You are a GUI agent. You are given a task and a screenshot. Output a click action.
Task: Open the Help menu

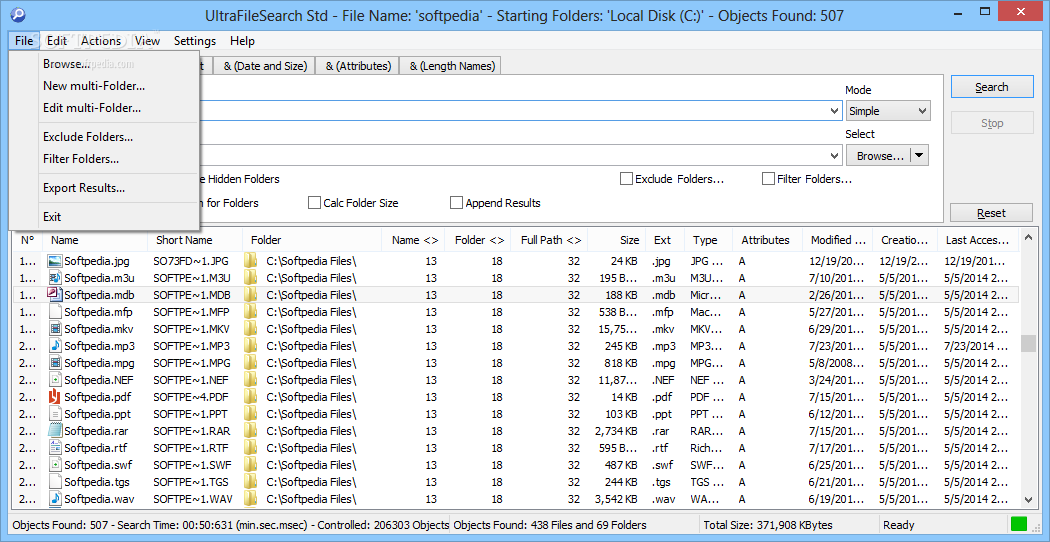coord(242,41)
